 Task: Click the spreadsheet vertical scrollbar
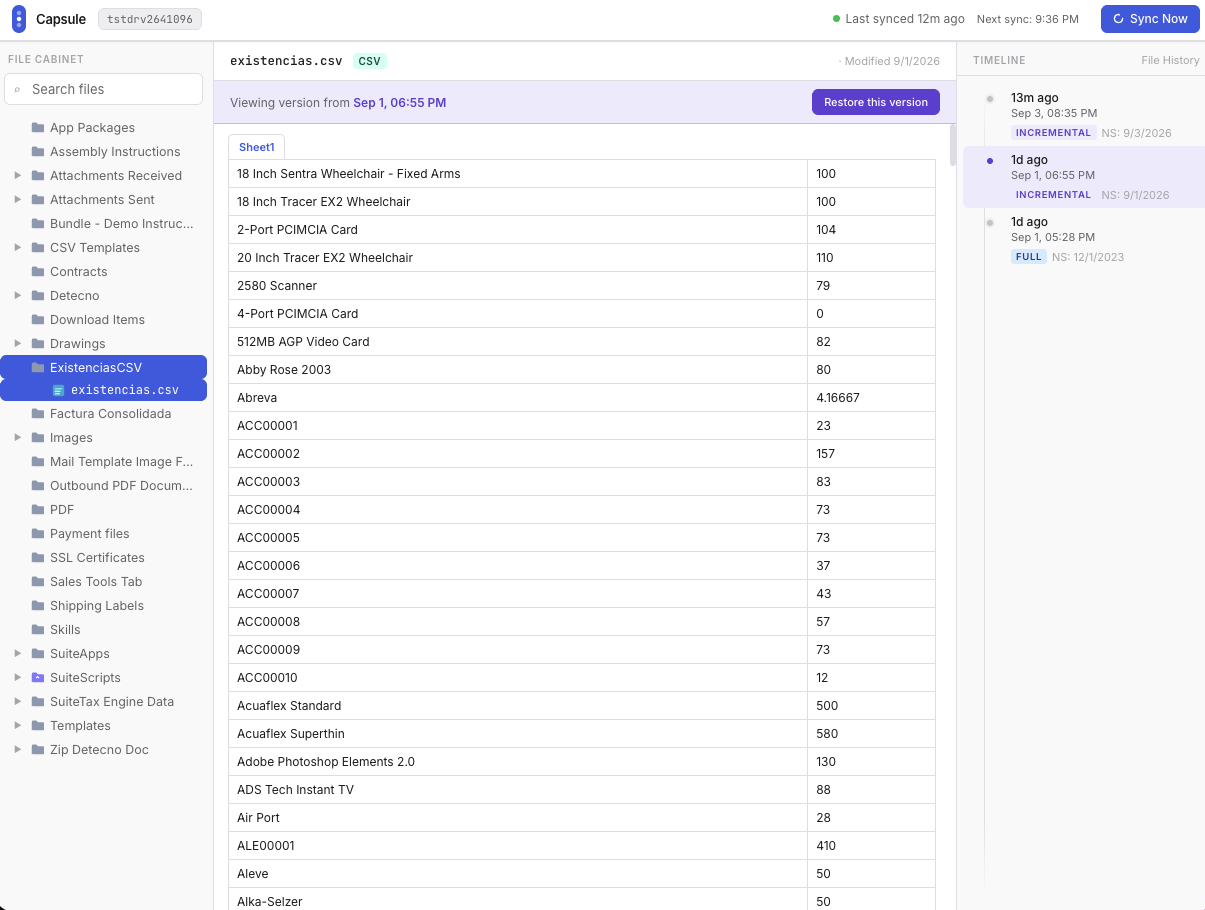(952, 145)
